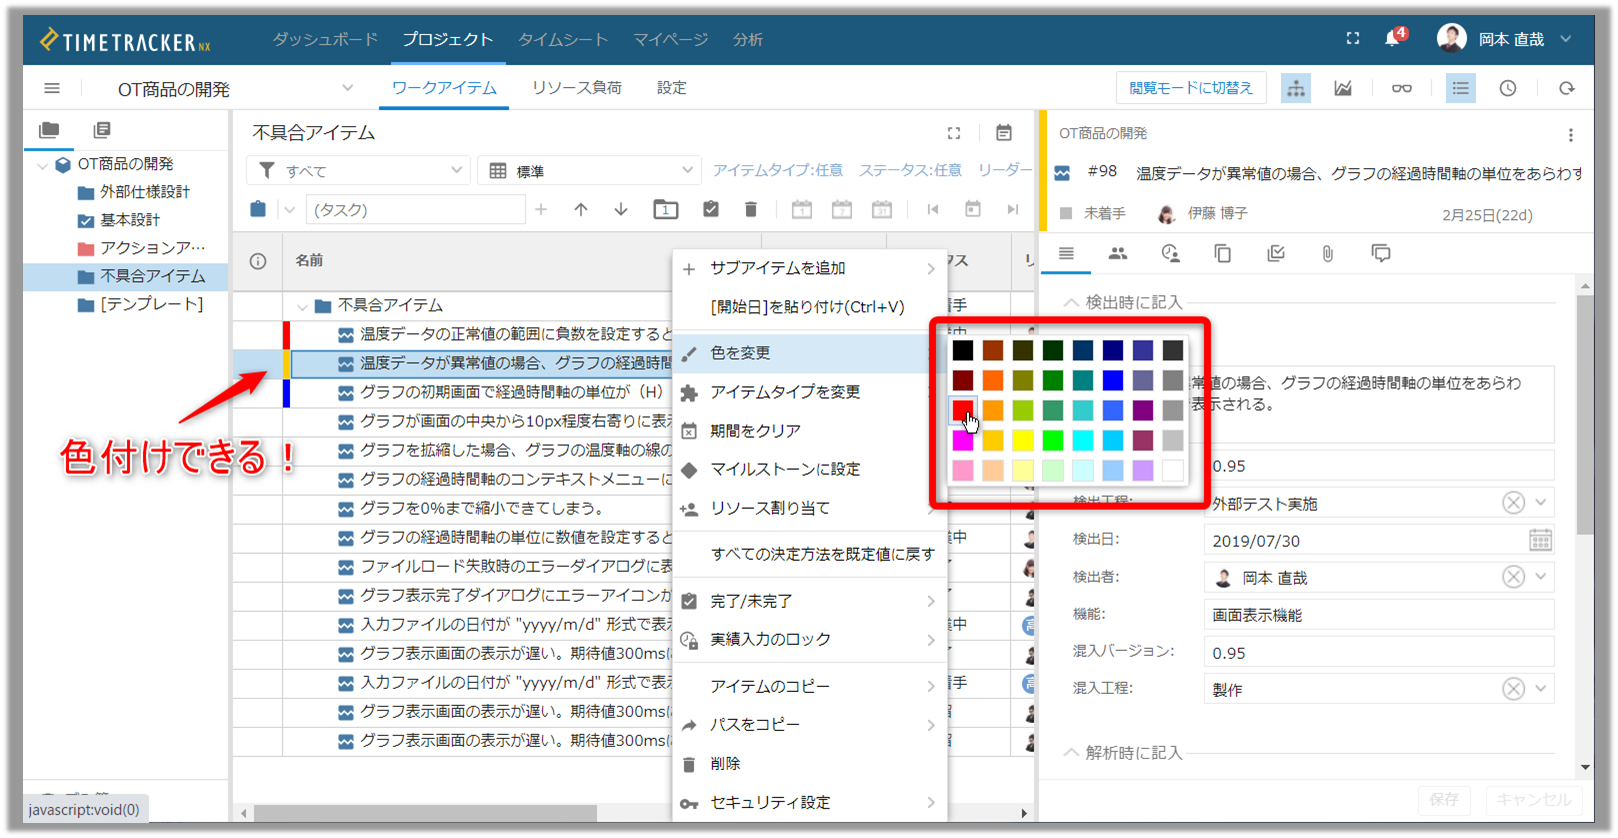
Task: Click the 機能 input field
Action: tap(1378, 615)
